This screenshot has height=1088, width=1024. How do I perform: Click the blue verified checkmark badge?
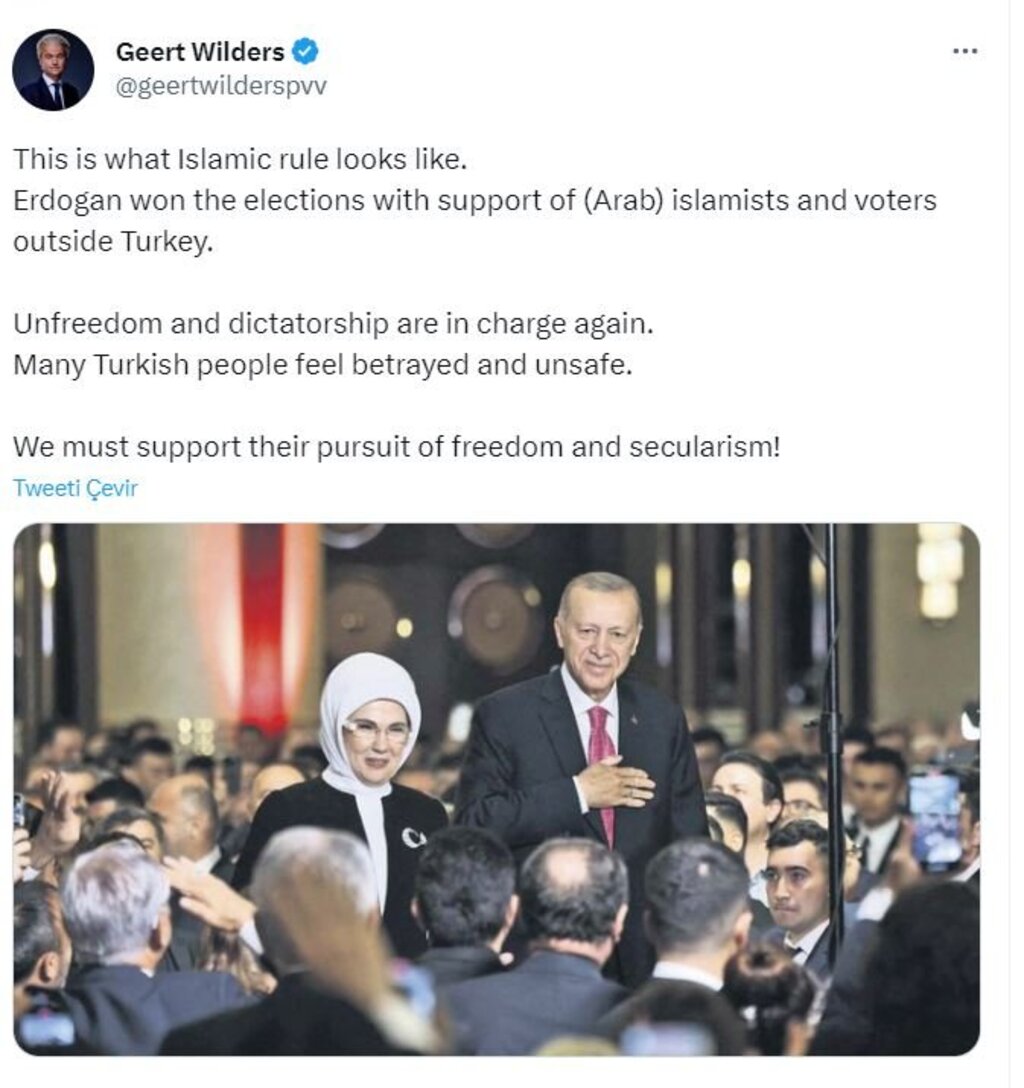pyautogui.click(x=305, y=51)
